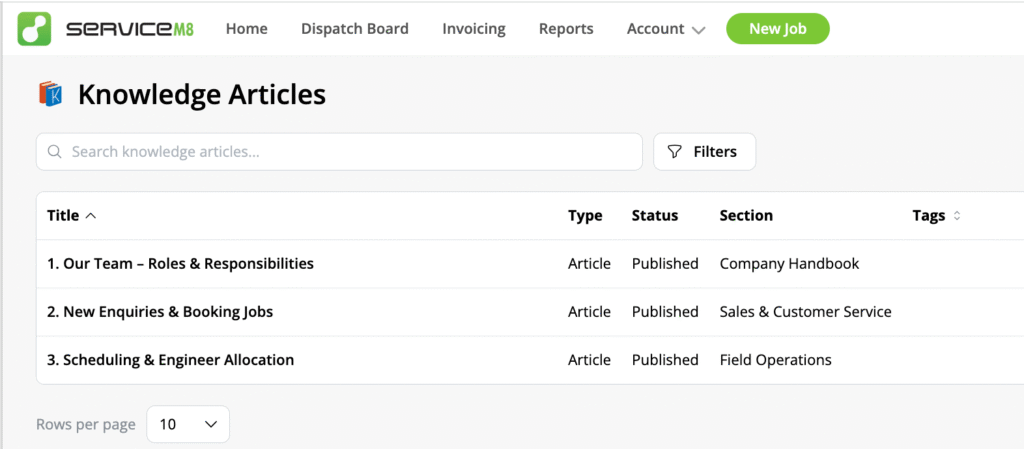Click Published status of Scheduling row
This screenshot has width=1024, height=449.
pos(665,360)
